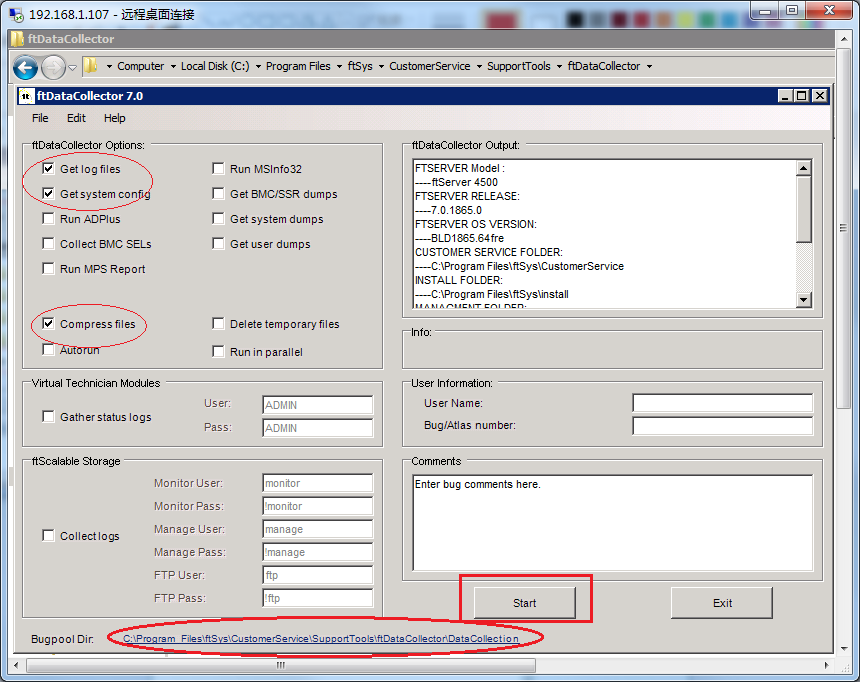
Task: Click the User Name input field
Action: pos(722,403)
